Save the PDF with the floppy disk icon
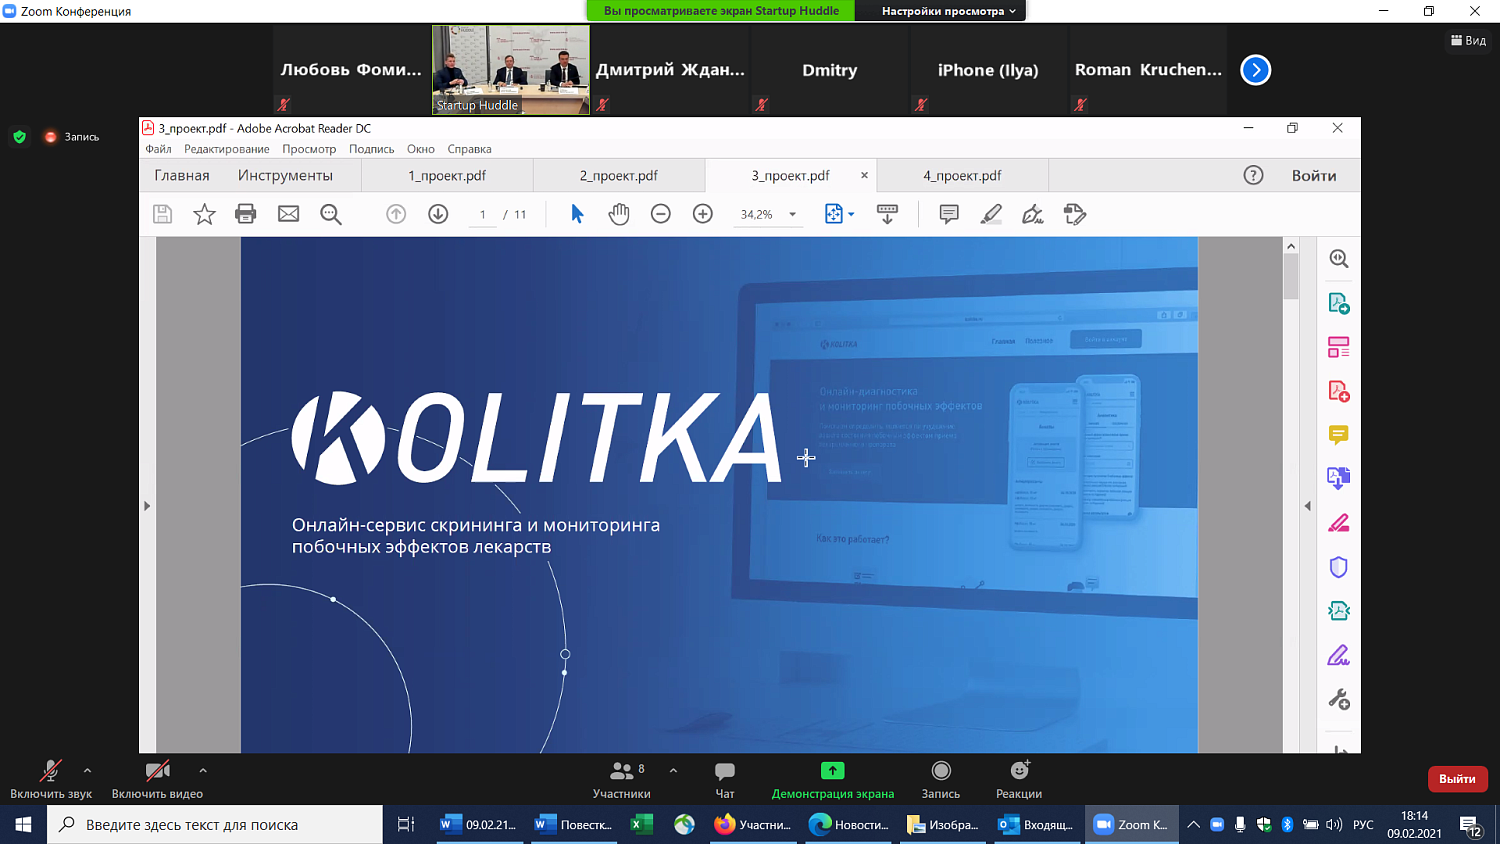 click(162, 214)
